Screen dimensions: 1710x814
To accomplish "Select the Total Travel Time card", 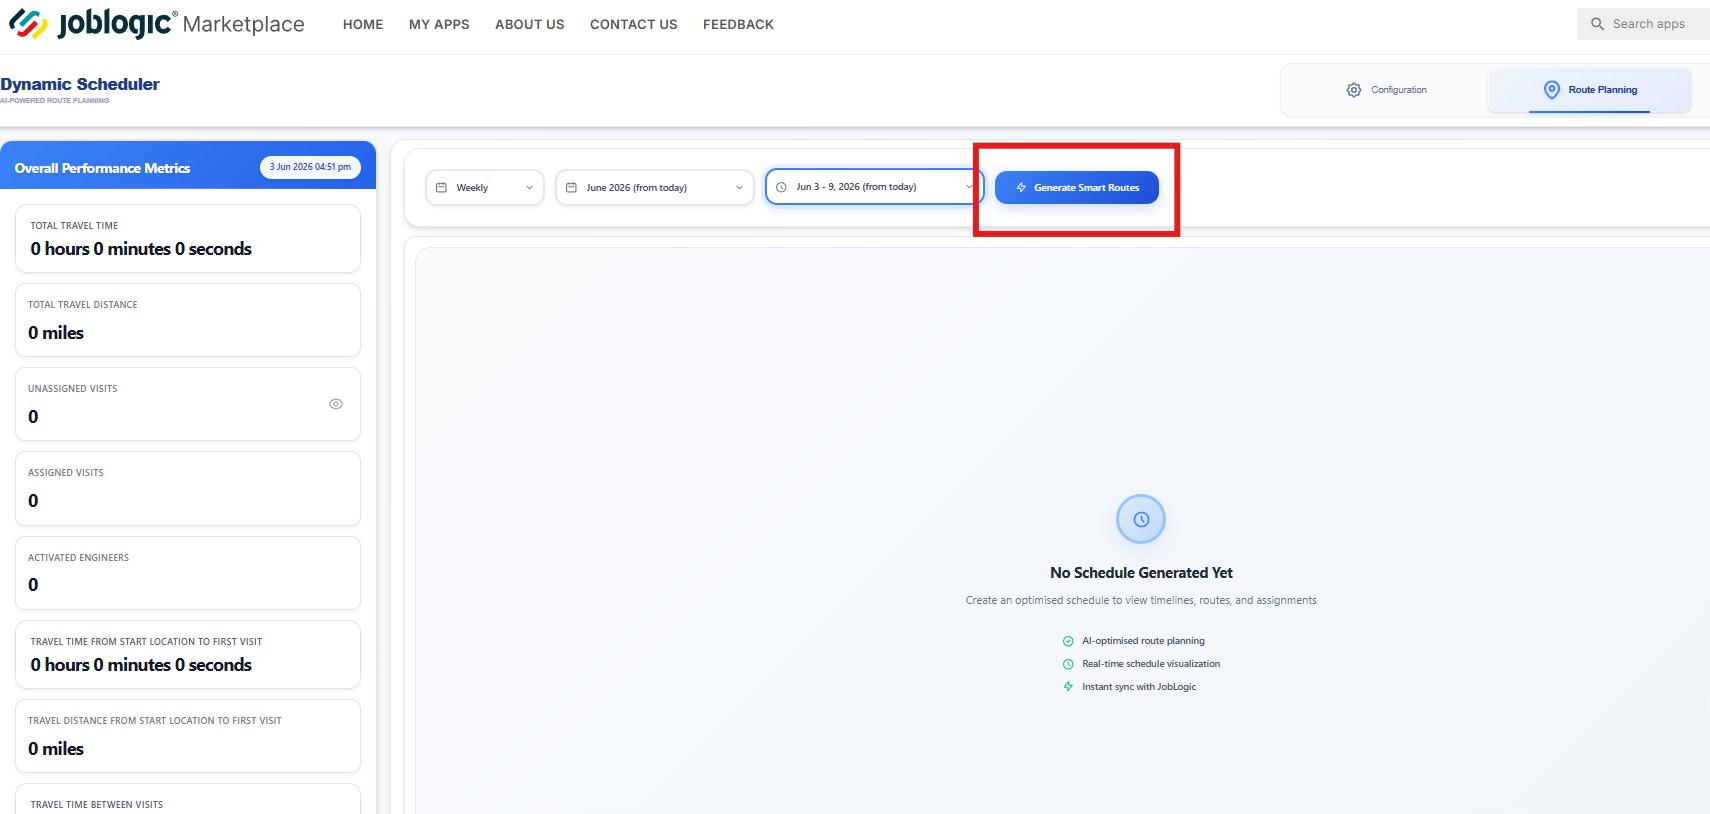I will click(188, 239).
